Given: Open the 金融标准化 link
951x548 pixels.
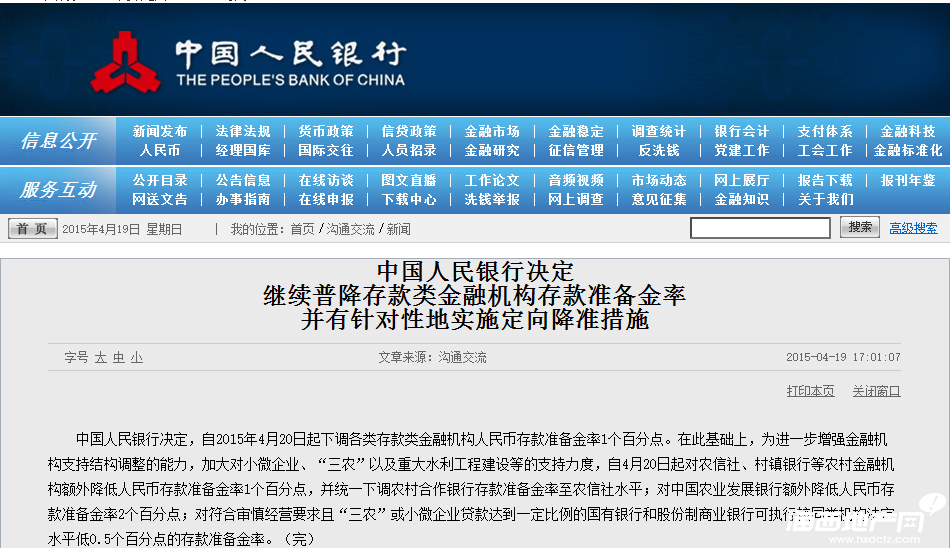Looking at the screenshot, I should pos(908,150).
